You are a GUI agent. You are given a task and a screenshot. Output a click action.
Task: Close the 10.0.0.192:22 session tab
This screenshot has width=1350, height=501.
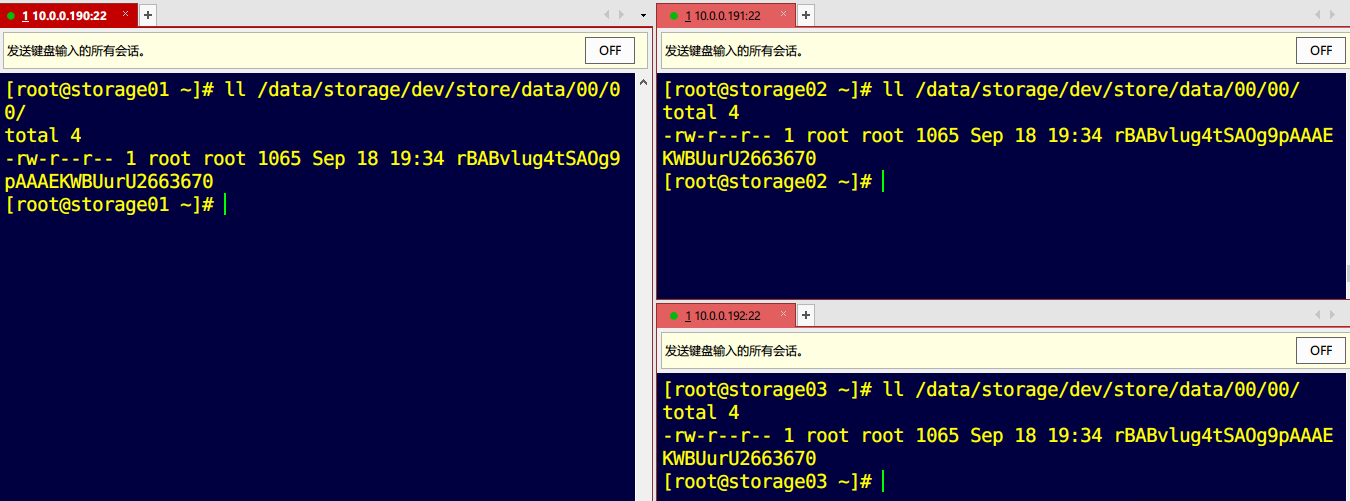pyautogui.click(x=783, y=315)
